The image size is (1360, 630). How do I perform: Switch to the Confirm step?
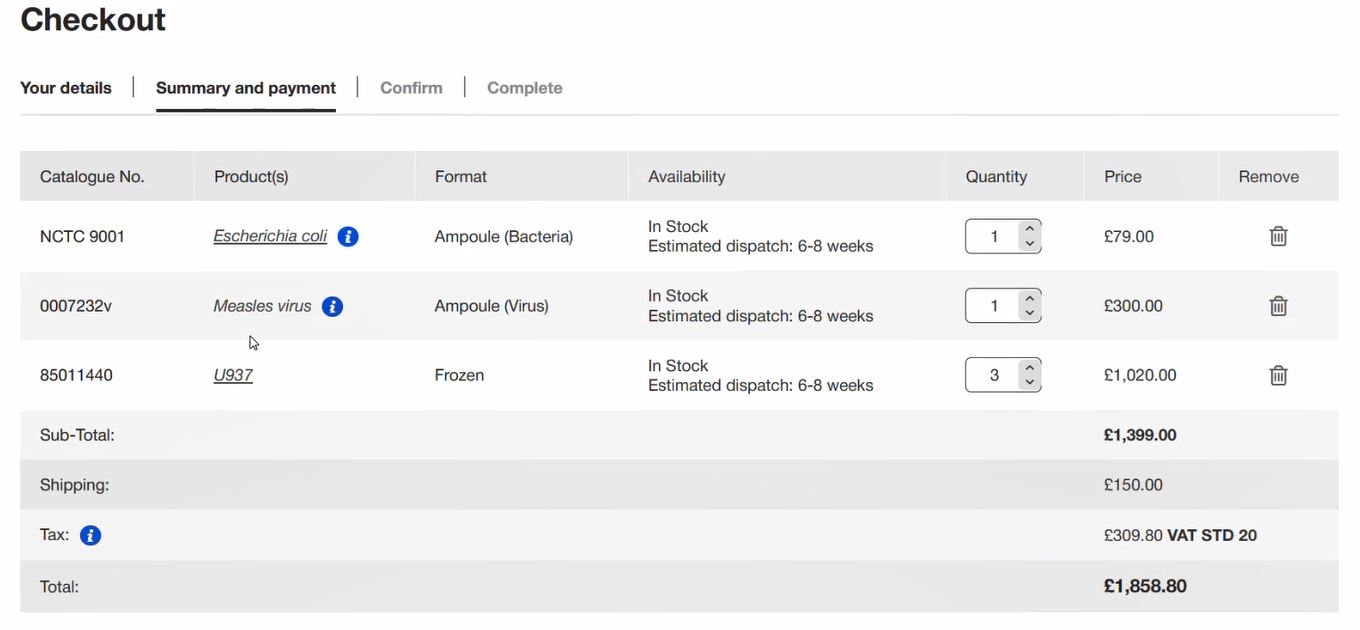(411, 88)
